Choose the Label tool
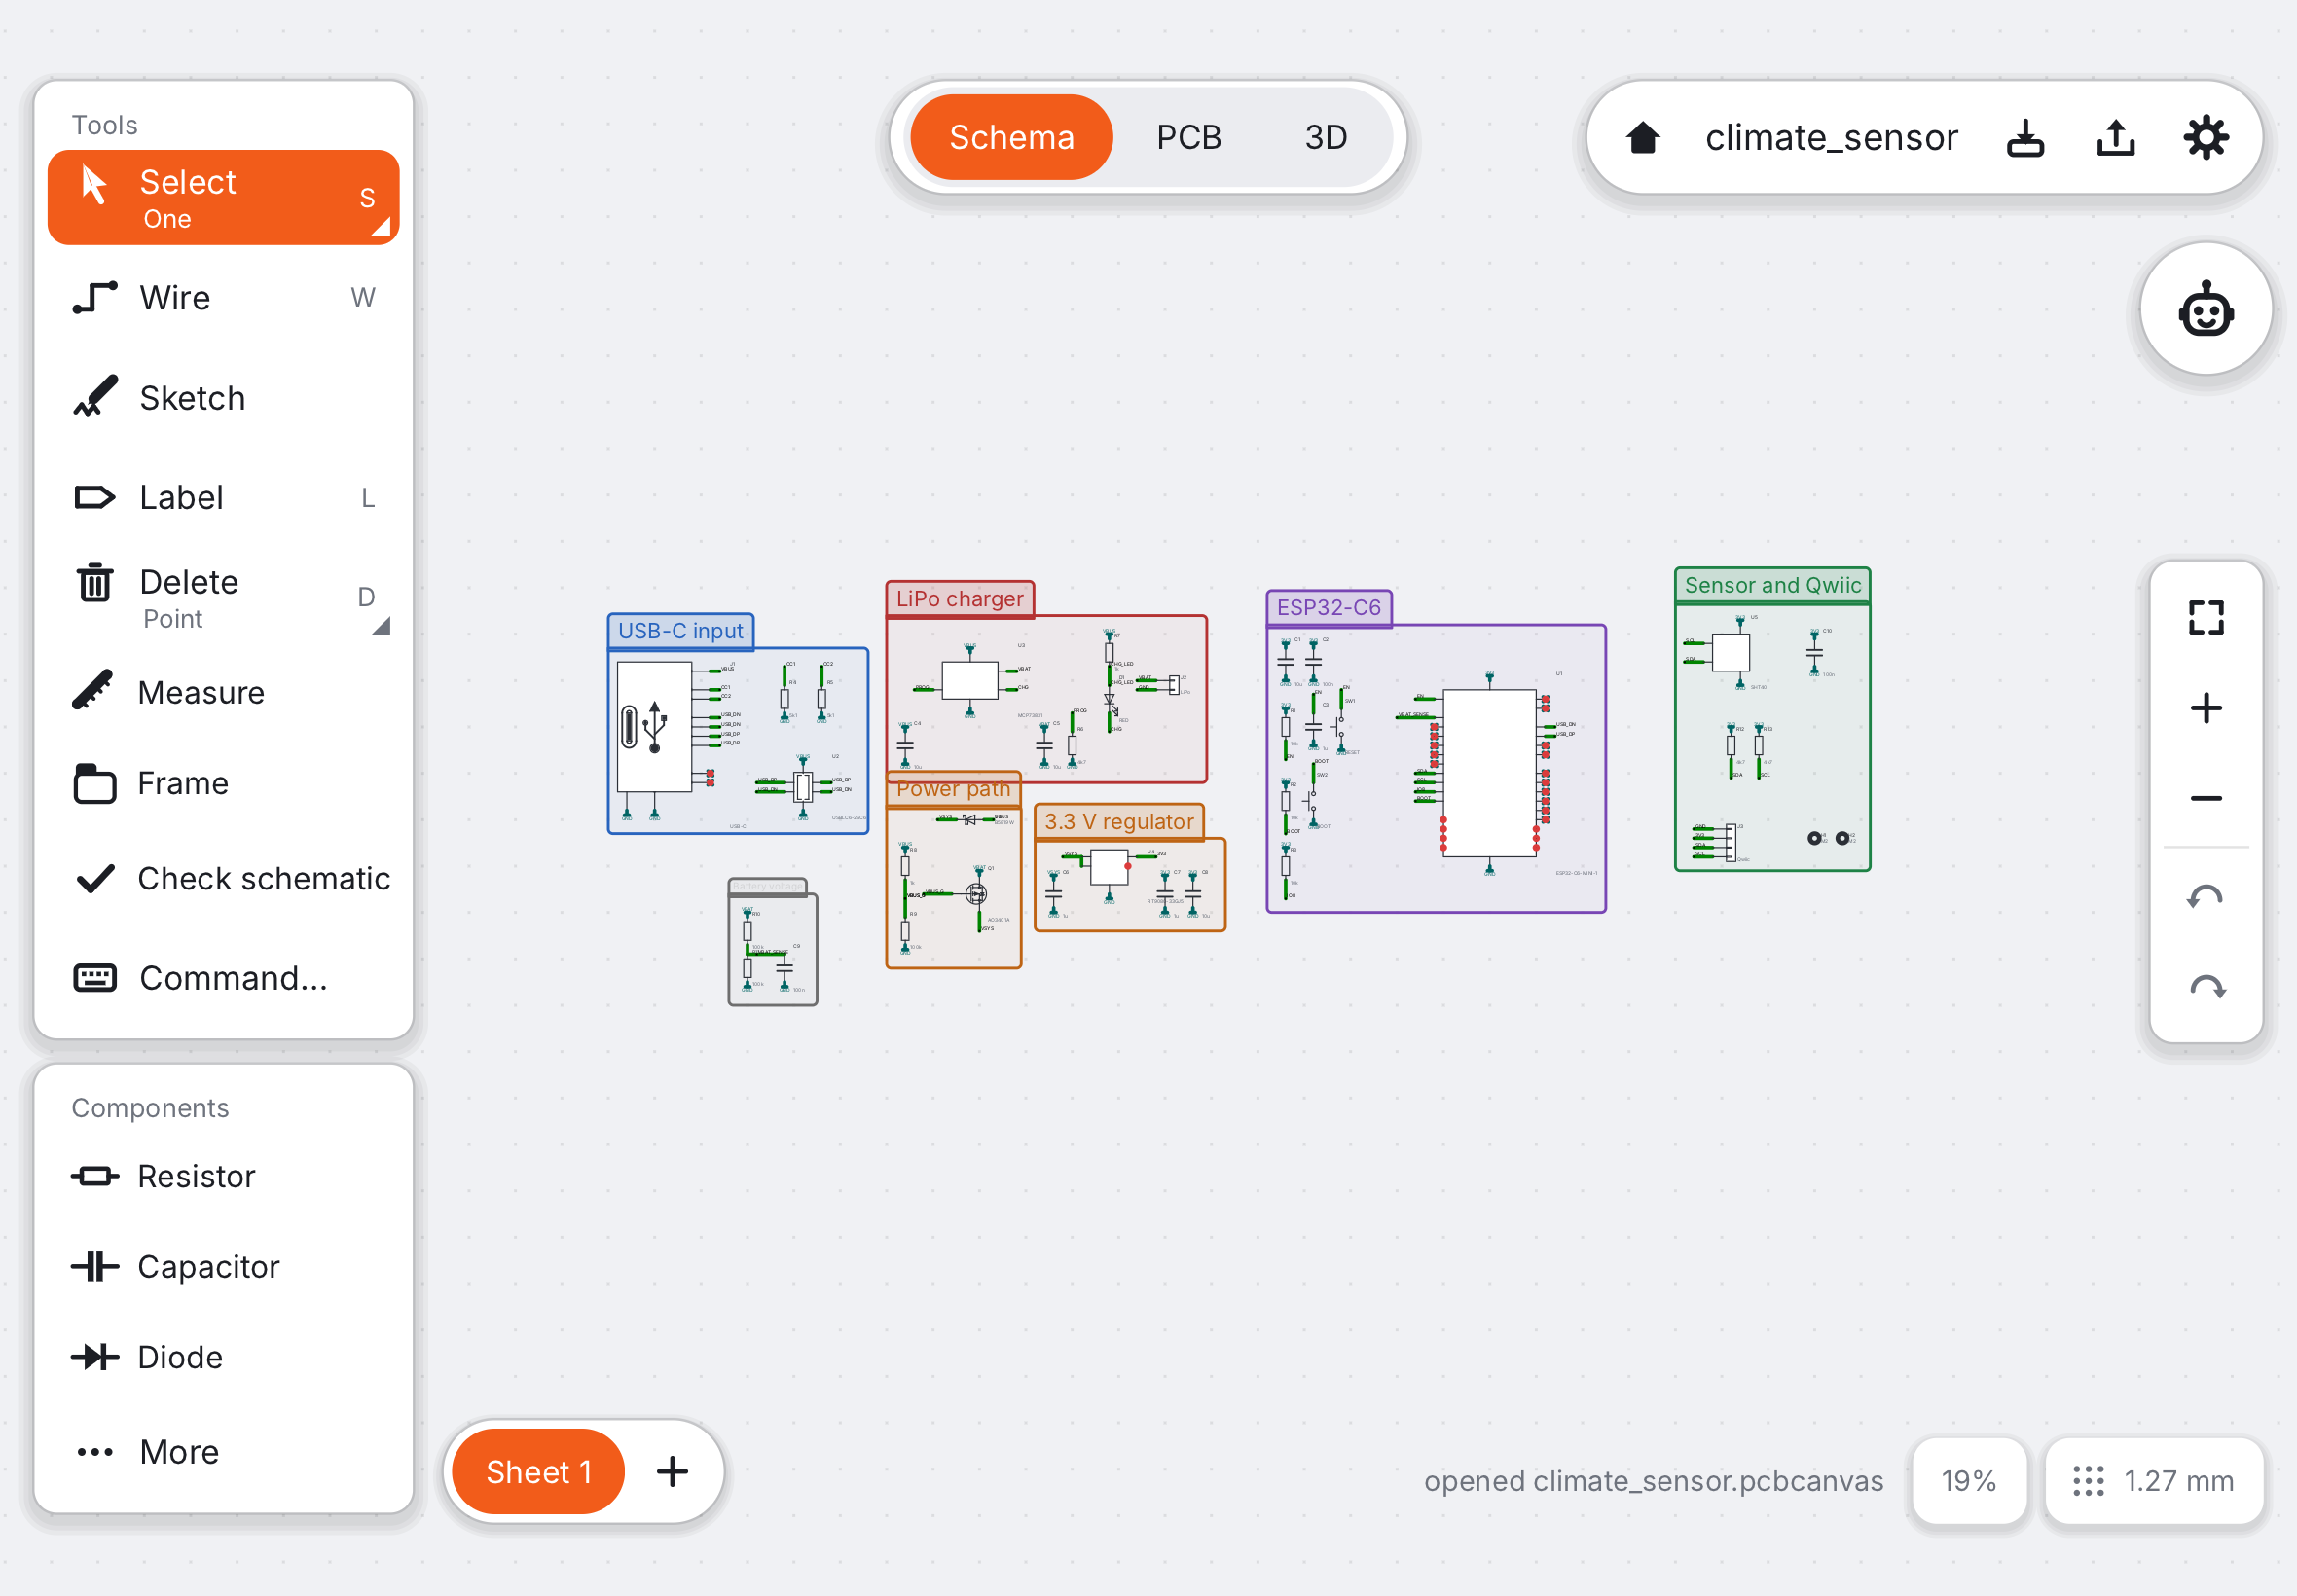 point(223,497)
